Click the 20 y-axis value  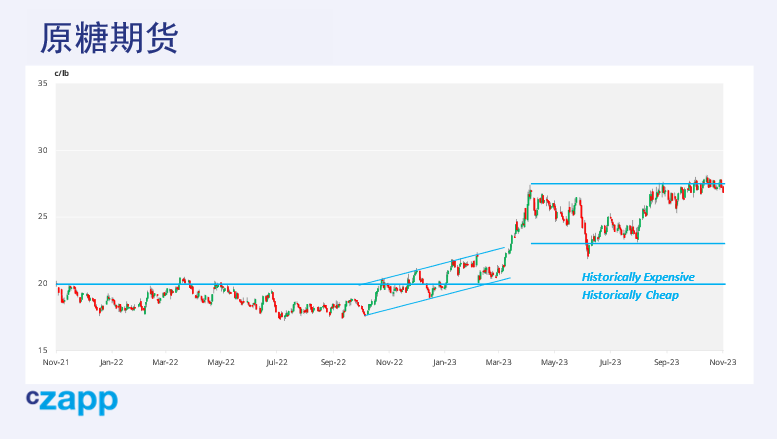tap(42, 284)
